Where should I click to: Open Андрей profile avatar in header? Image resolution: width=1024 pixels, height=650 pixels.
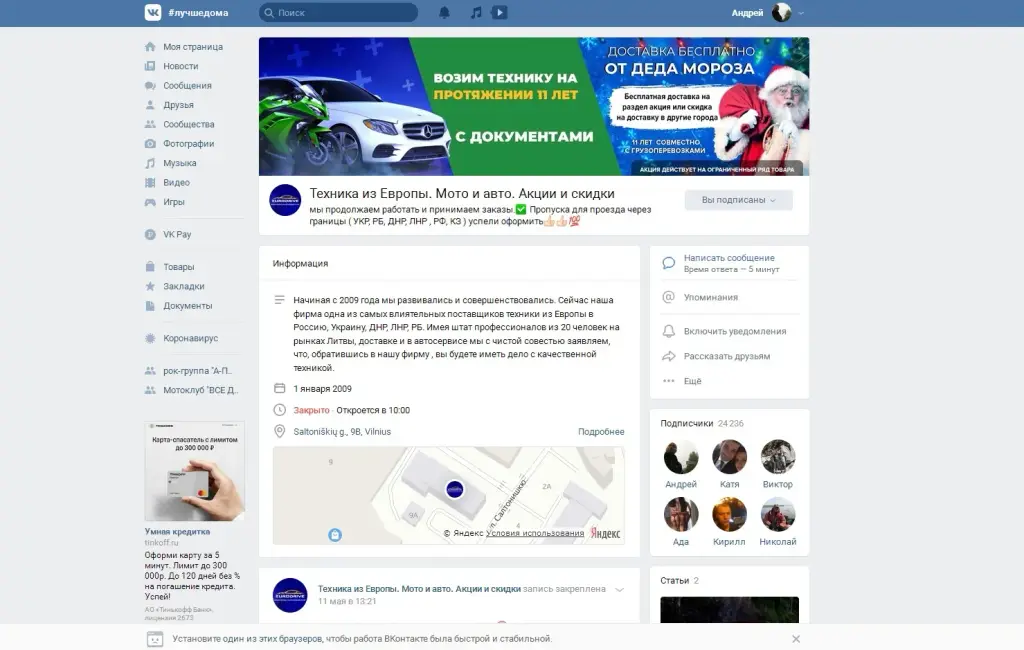(781, 12)
